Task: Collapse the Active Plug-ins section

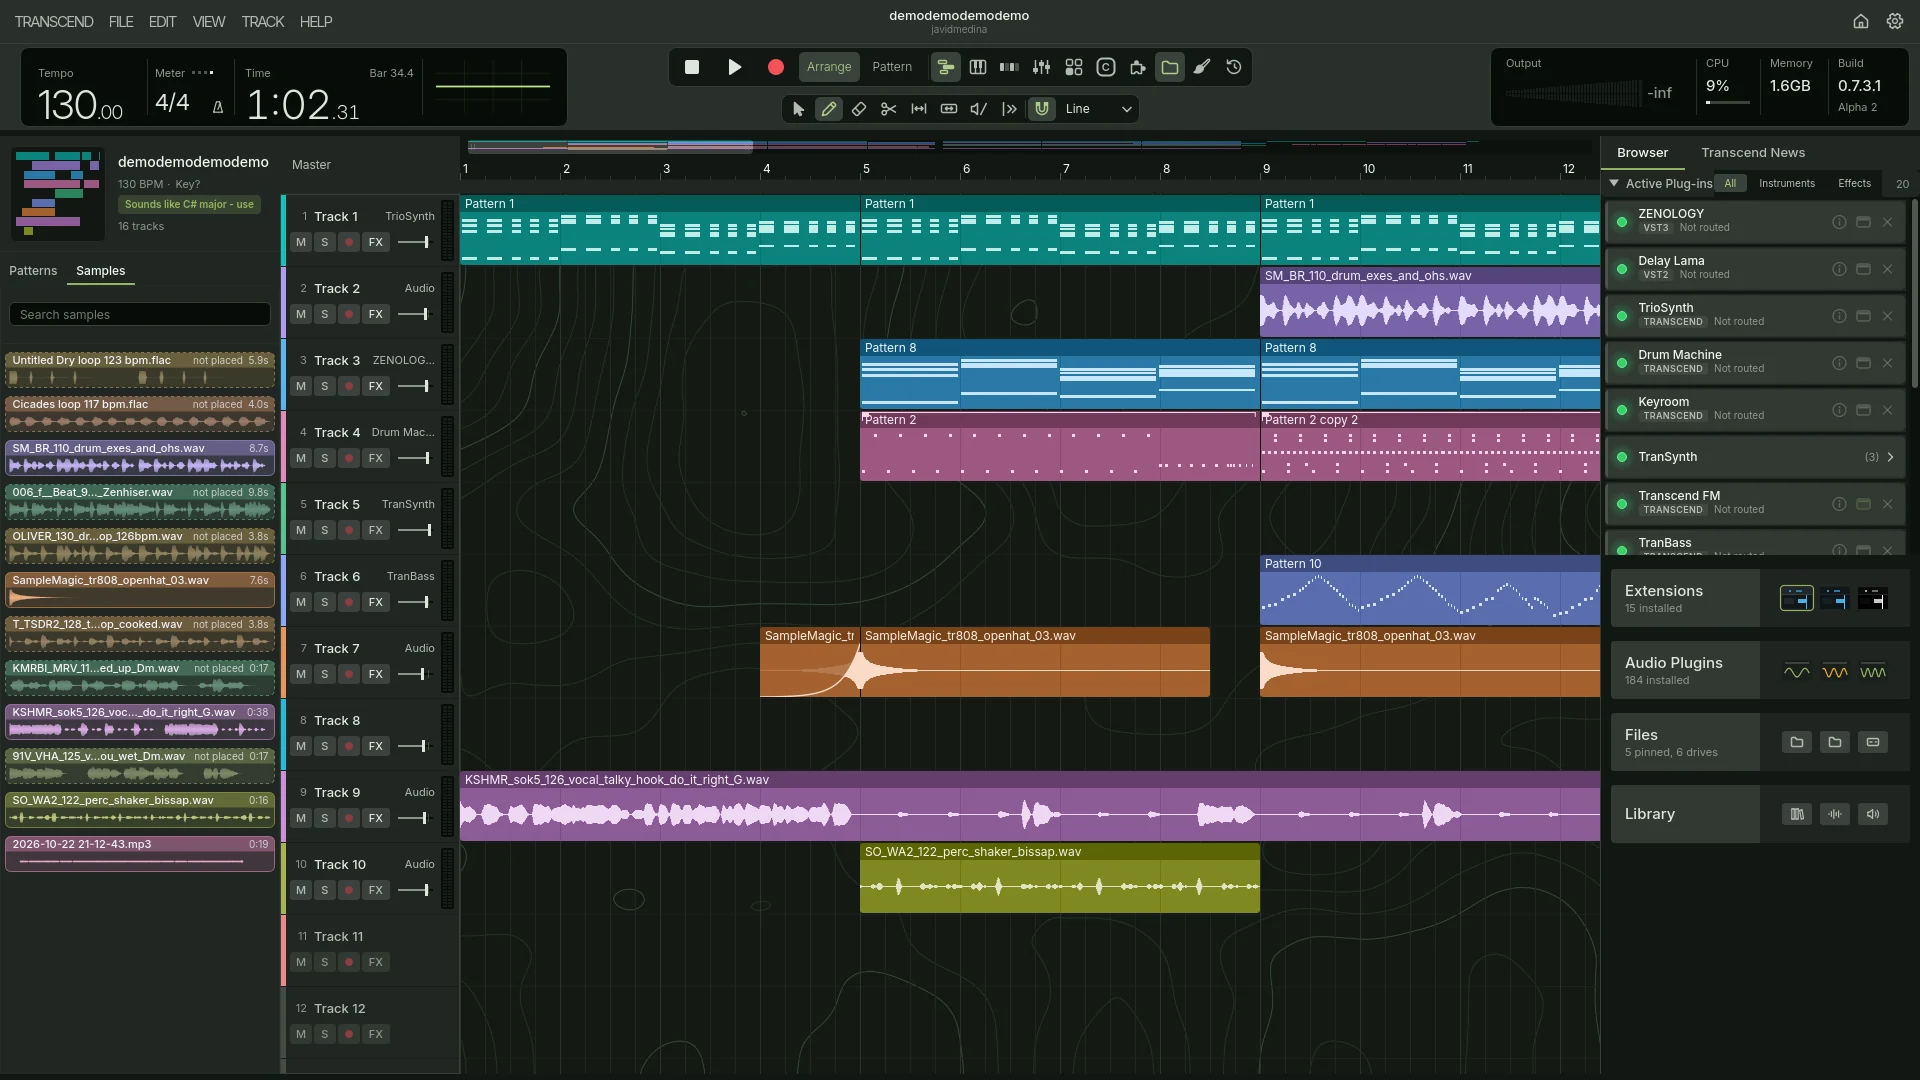Action: point(1613,183)
